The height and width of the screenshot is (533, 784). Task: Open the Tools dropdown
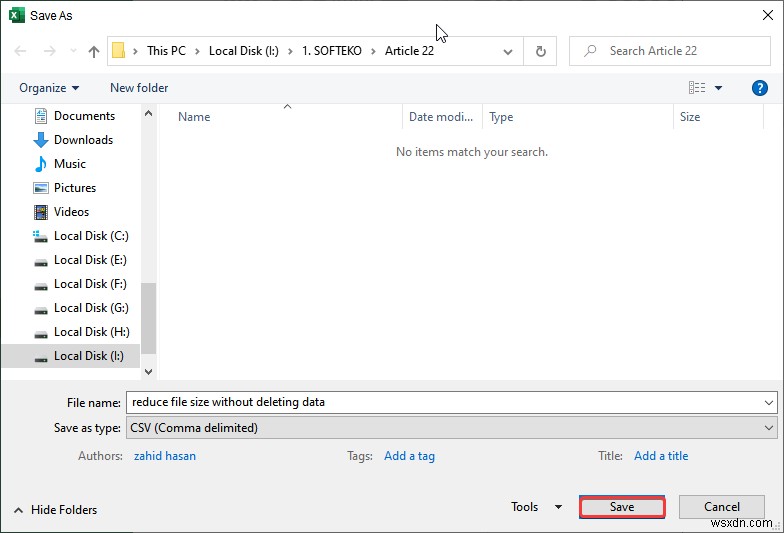[536, 507]
